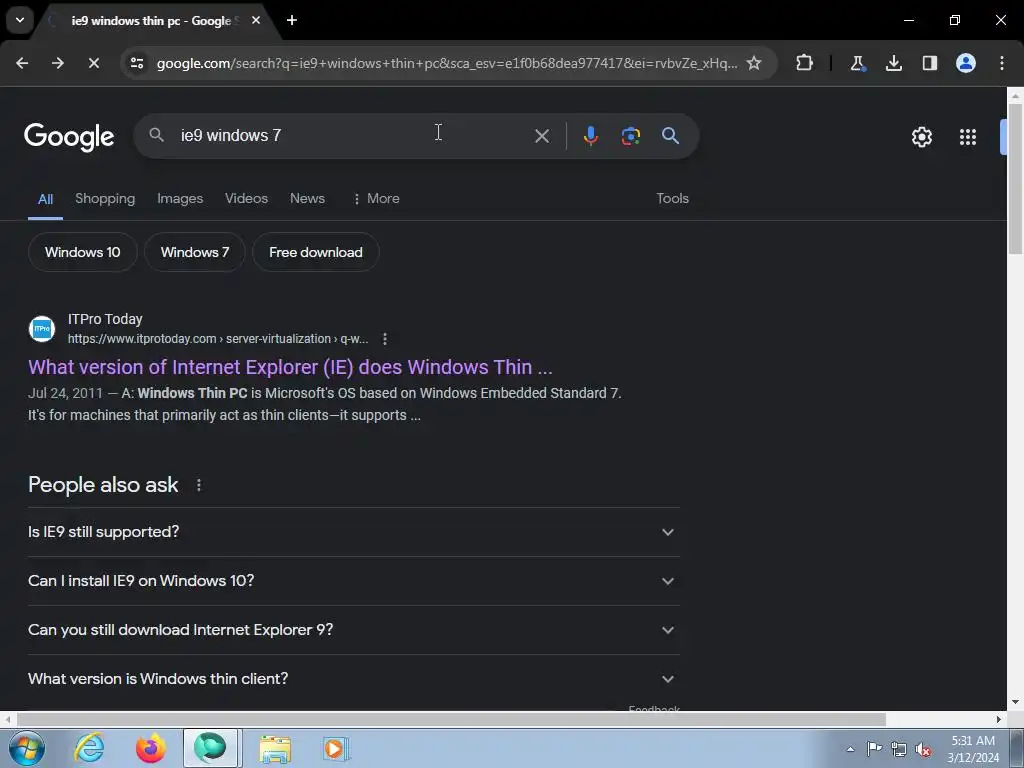Click the Chrome address bar URL

[x=447, y=63]
